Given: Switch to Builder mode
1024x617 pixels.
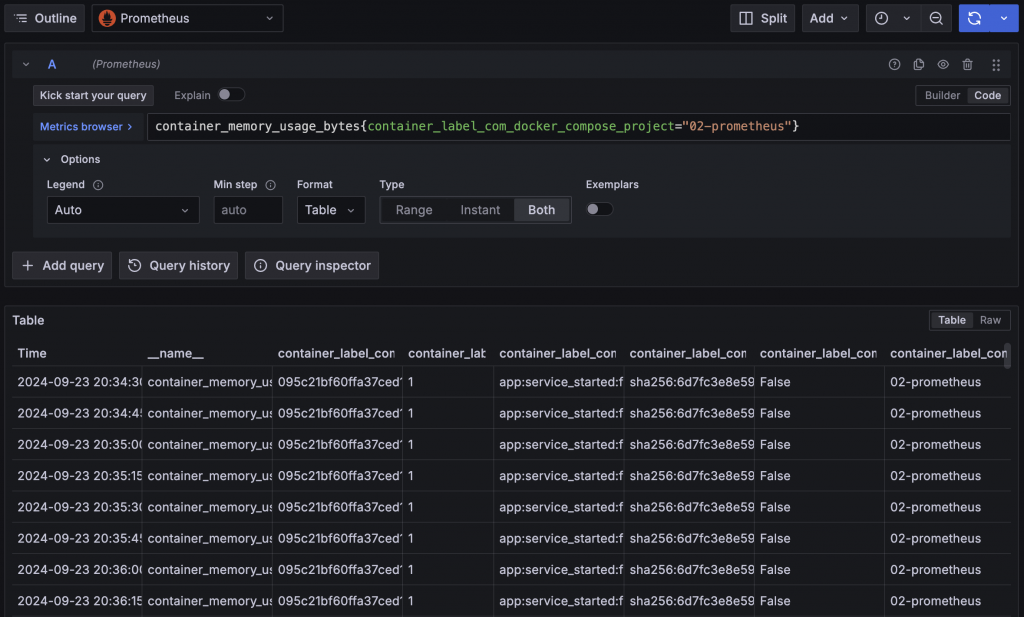Looking at the screenshot, I should 942,95.
